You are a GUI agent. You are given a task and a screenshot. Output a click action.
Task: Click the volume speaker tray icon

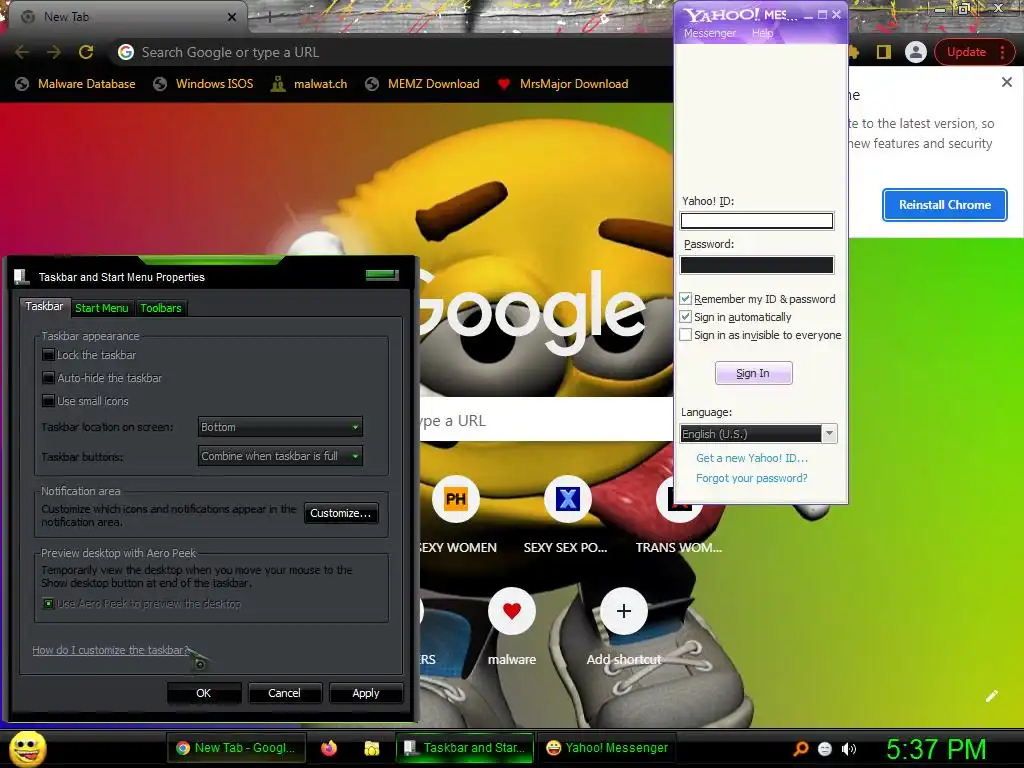point(849,749)
